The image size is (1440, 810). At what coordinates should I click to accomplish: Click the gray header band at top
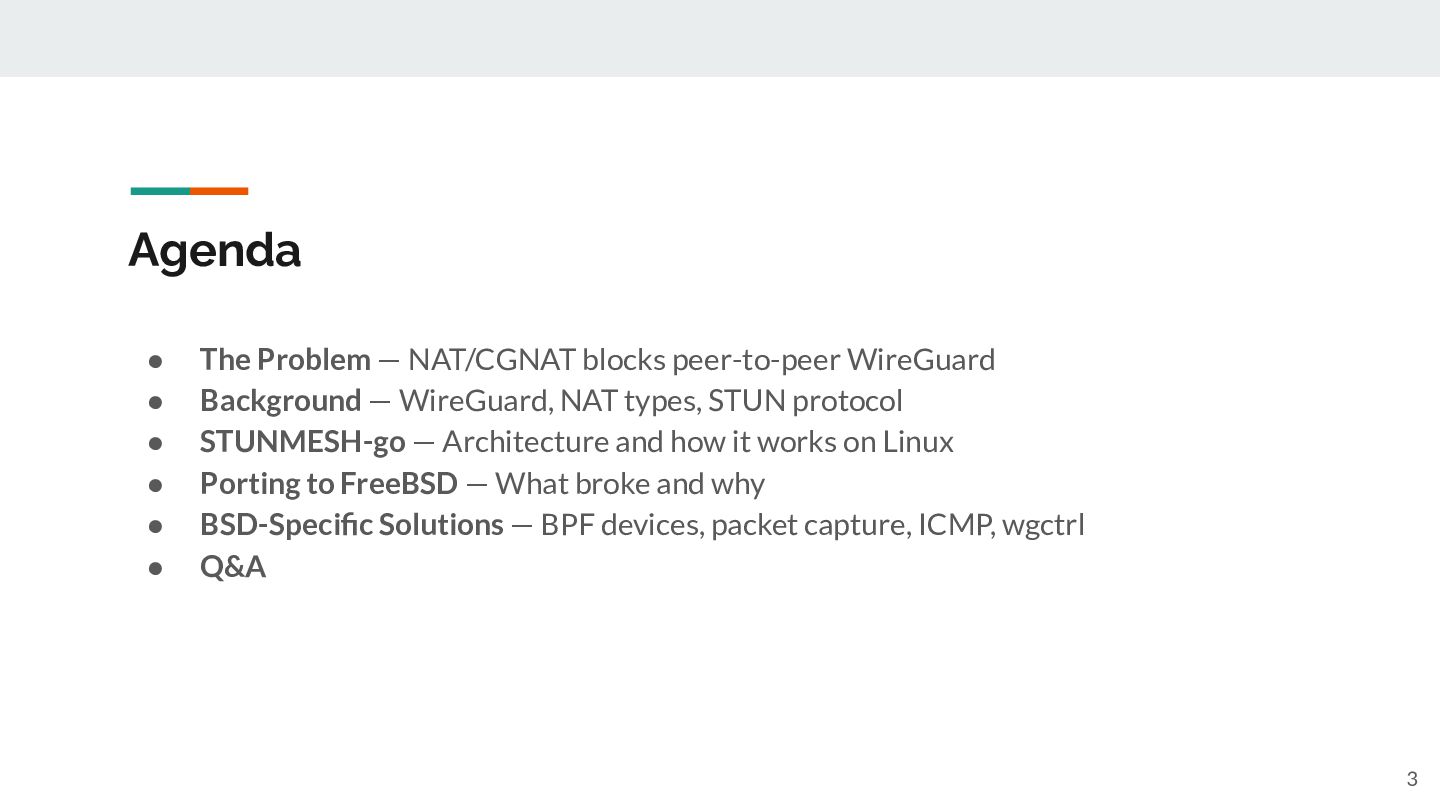coord(720,38)
